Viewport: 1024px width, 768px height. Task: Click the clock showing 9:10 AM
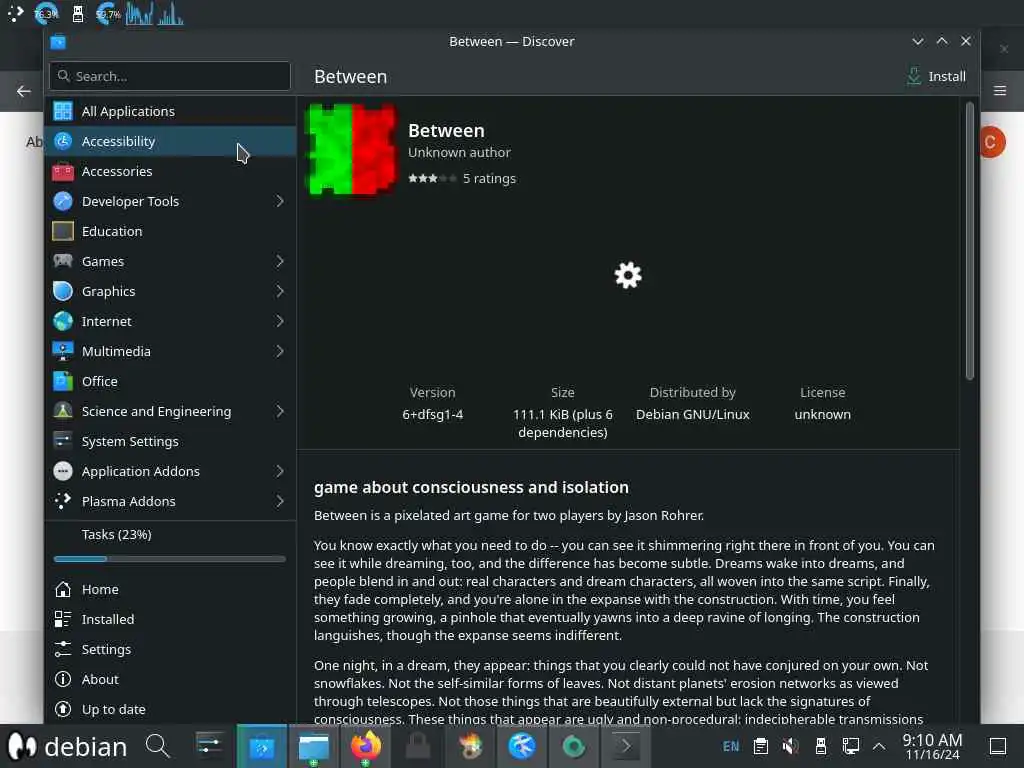point(932,746)
